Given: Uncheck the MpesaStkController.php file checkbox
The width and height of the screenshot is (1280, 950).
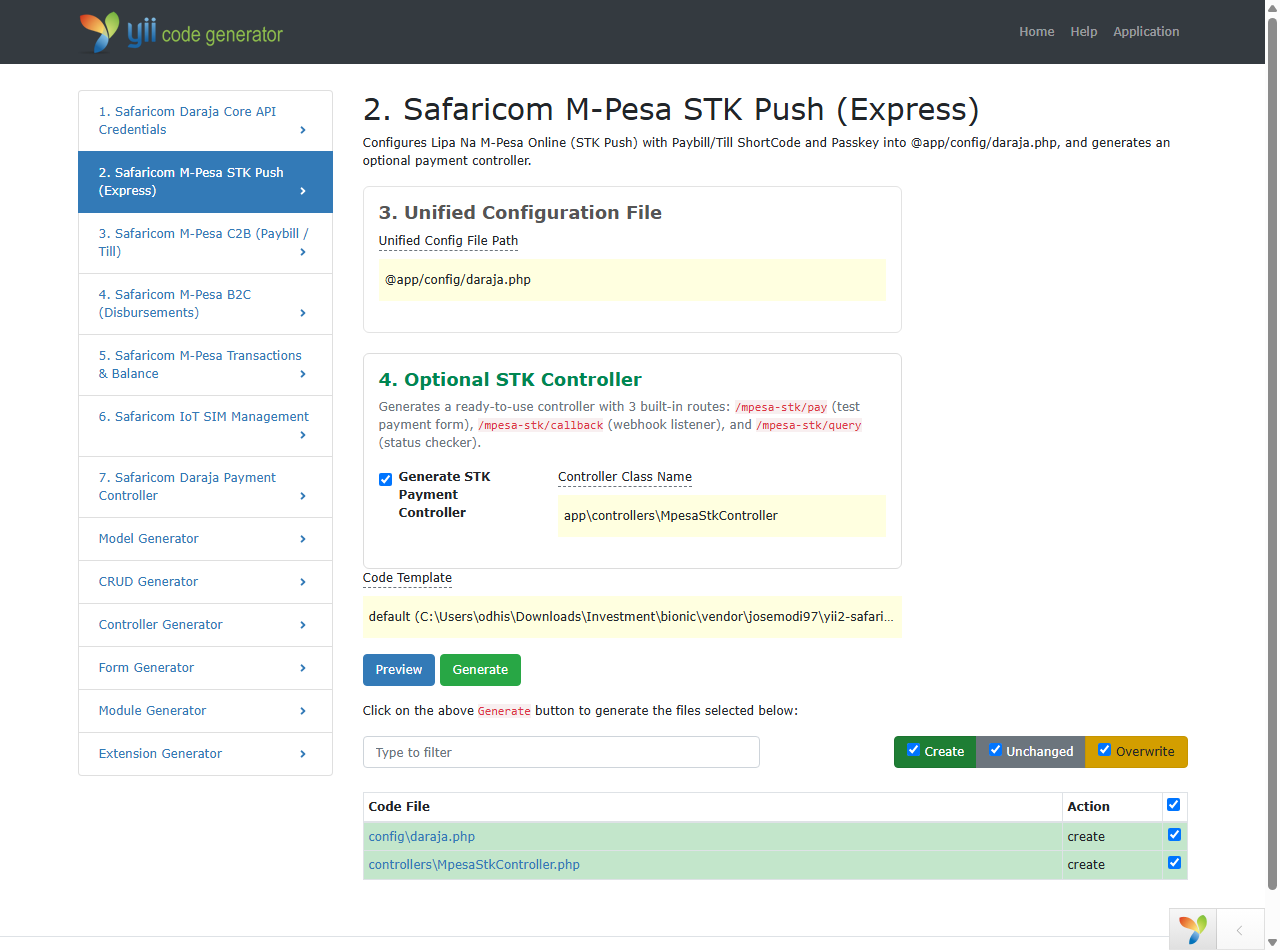Looking at the screenshot, I should pos(1174,863).
